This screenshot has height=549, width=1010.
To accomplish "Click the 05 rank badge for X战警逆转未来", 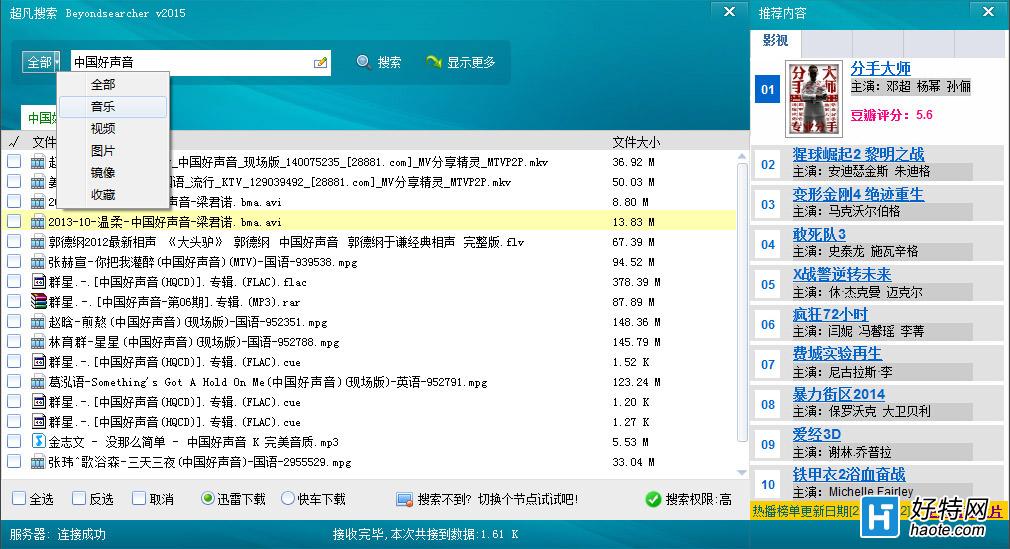I will point(768,284).
